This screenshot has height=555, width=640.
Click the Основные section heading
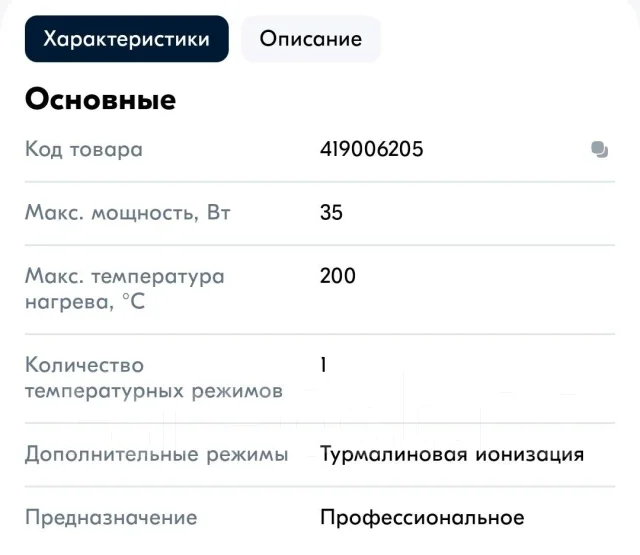point(100,99)
